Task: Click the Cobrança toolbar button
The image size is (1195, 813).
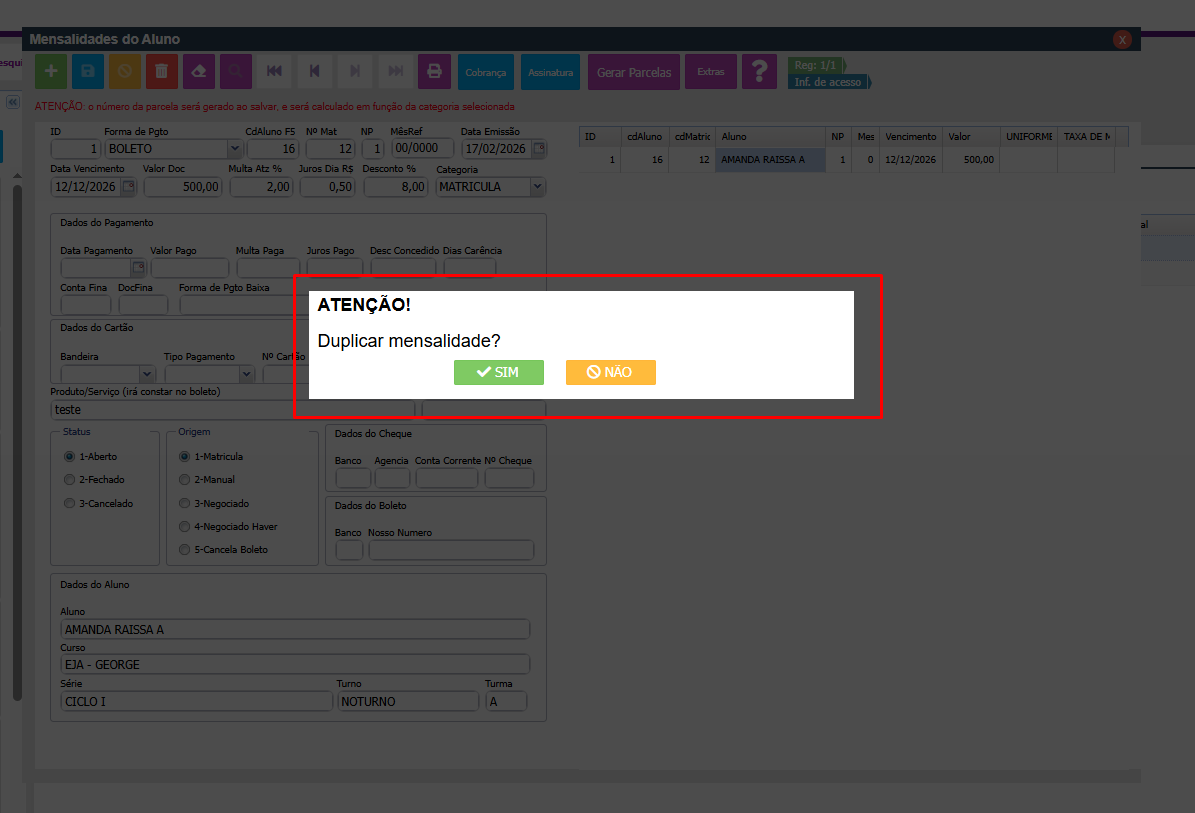Action: [486, 72]
